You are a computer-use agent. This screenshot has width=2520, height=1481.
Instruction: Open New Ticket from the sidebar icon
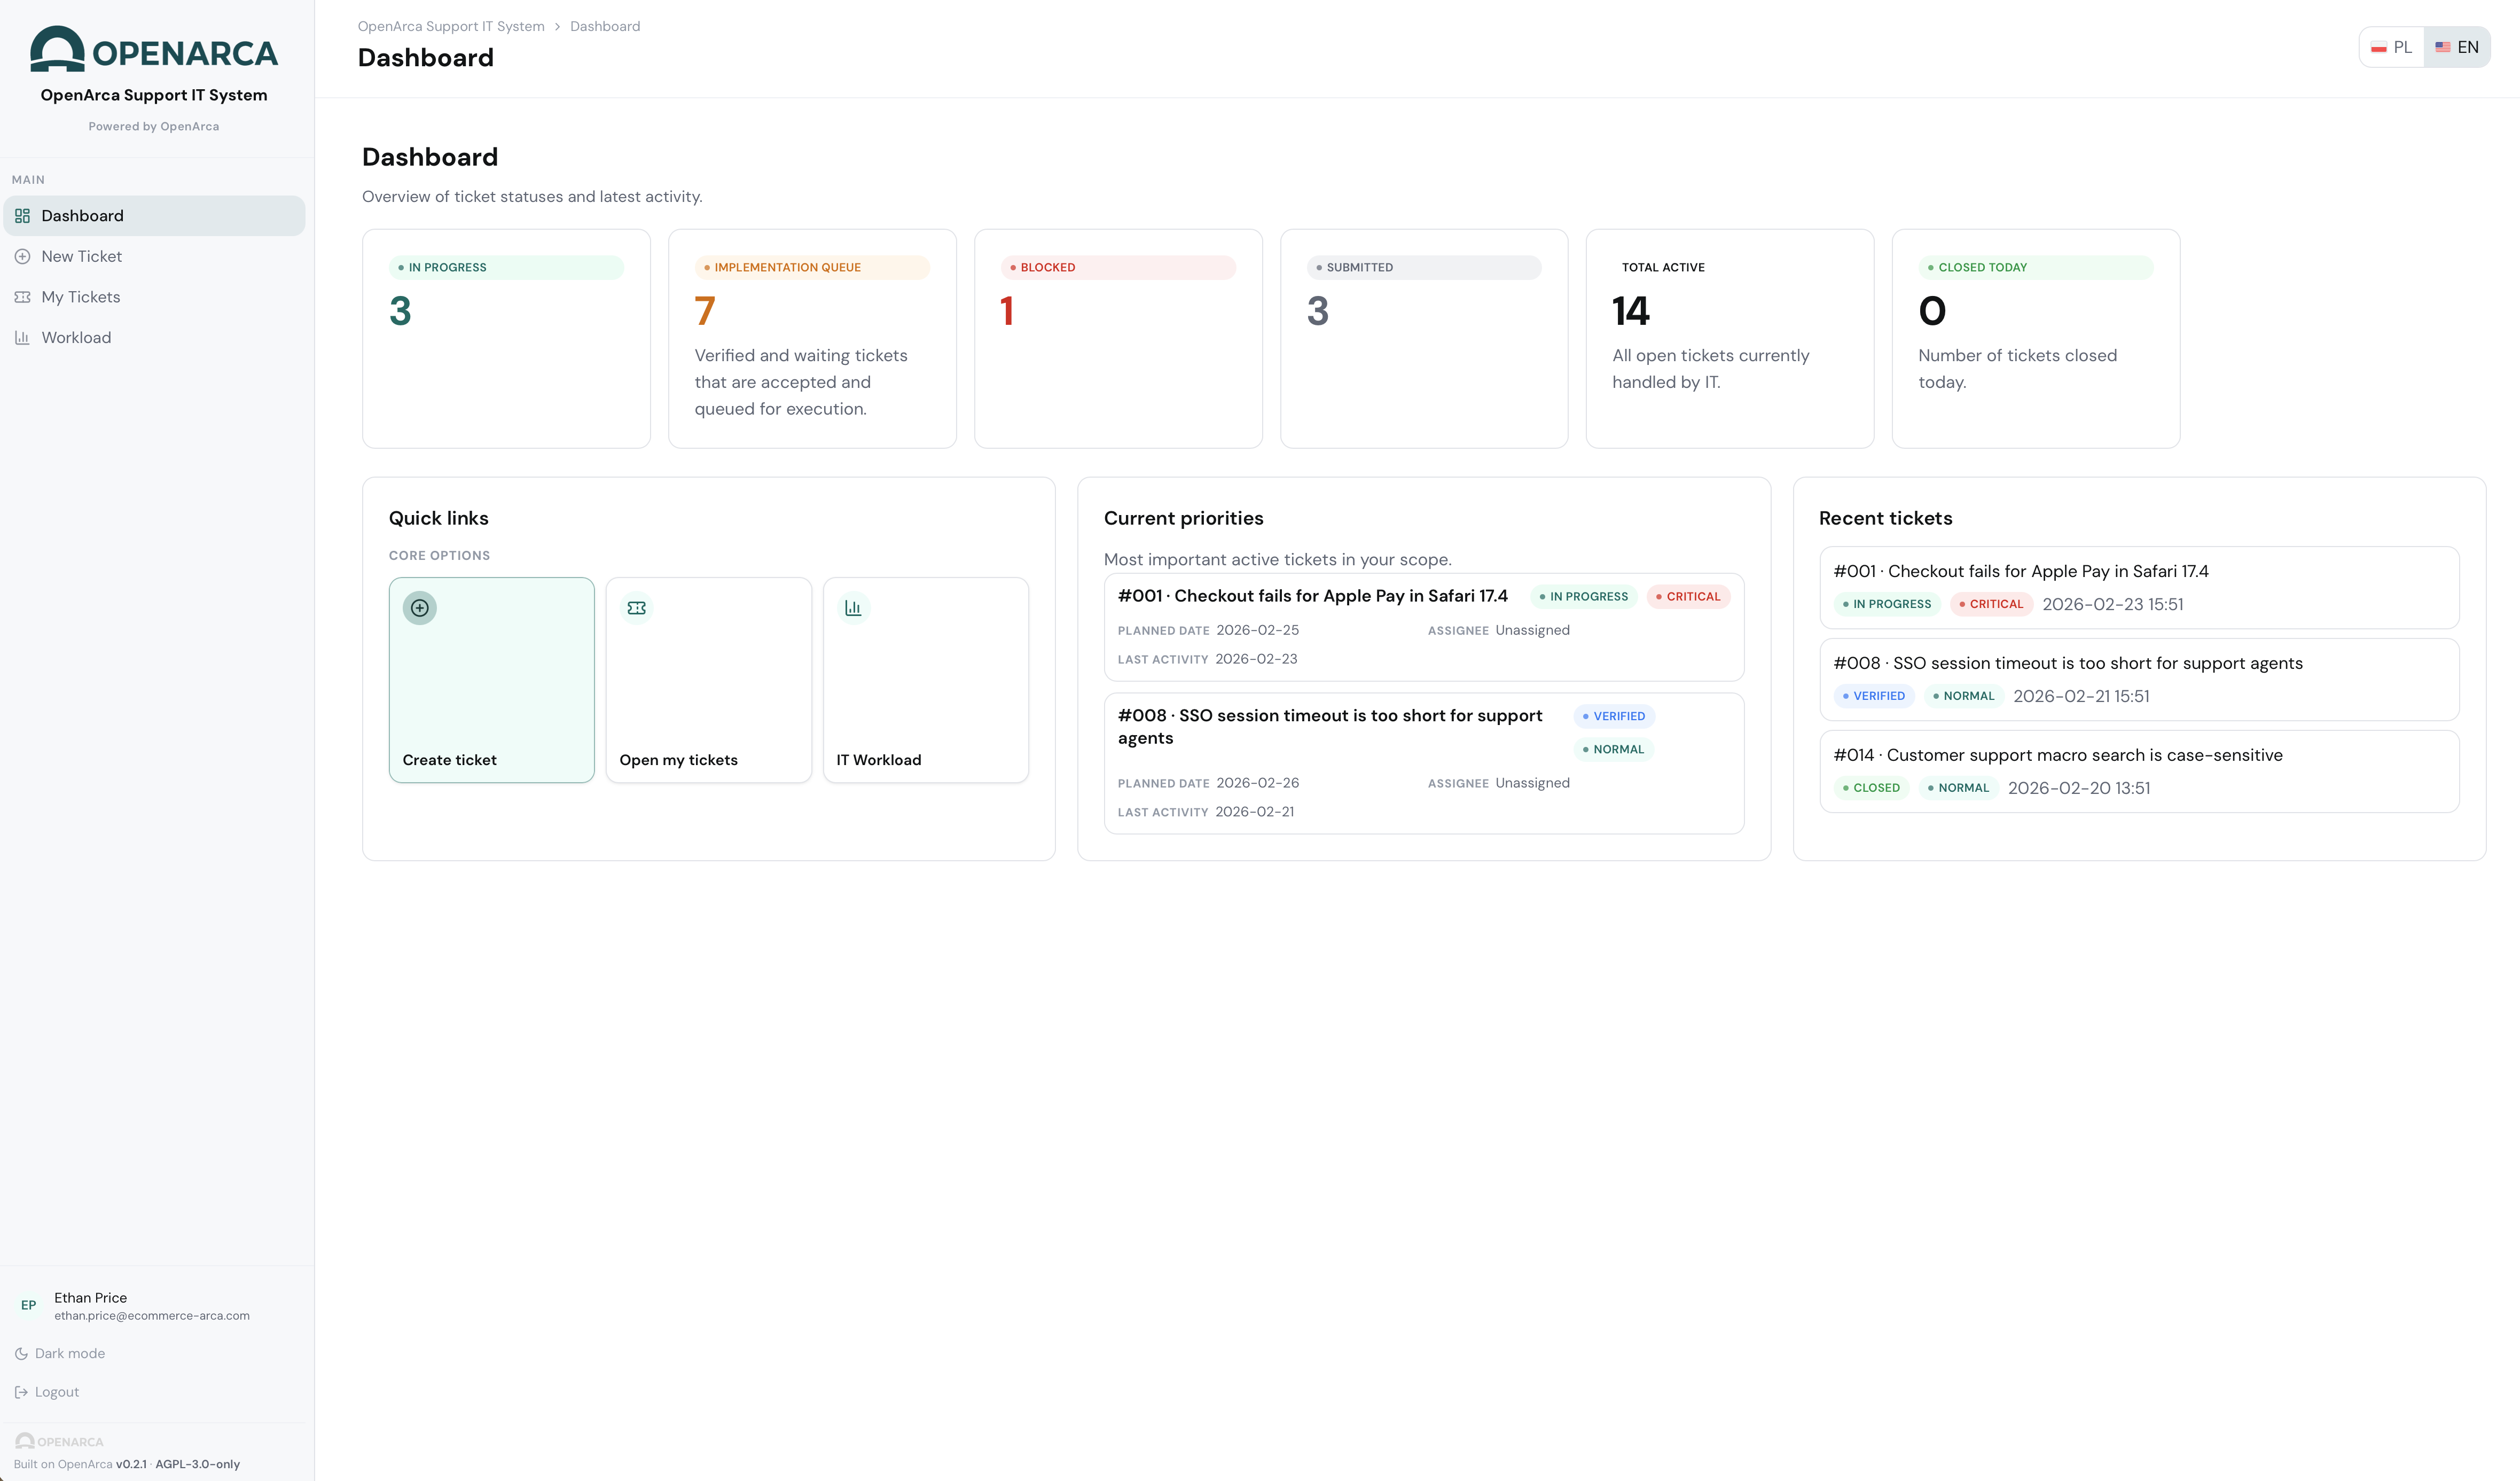[x=23, y=256]
